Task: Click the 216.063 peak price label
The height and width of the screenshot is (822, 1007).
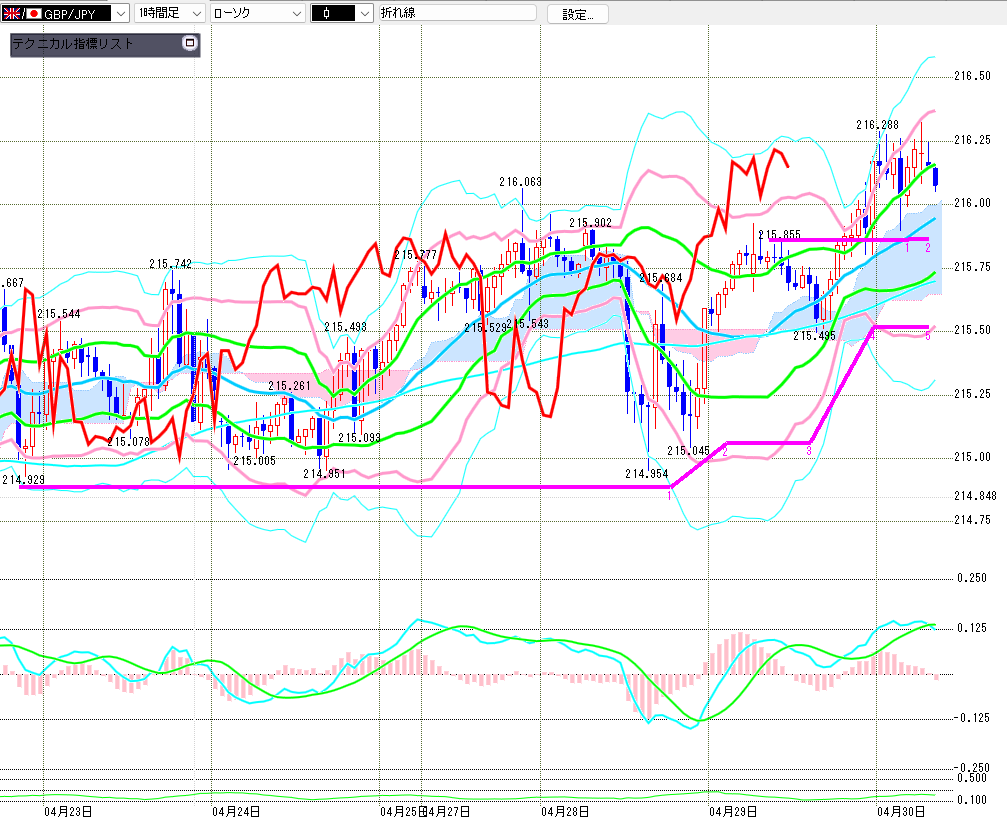Action: tap(520, 182)
